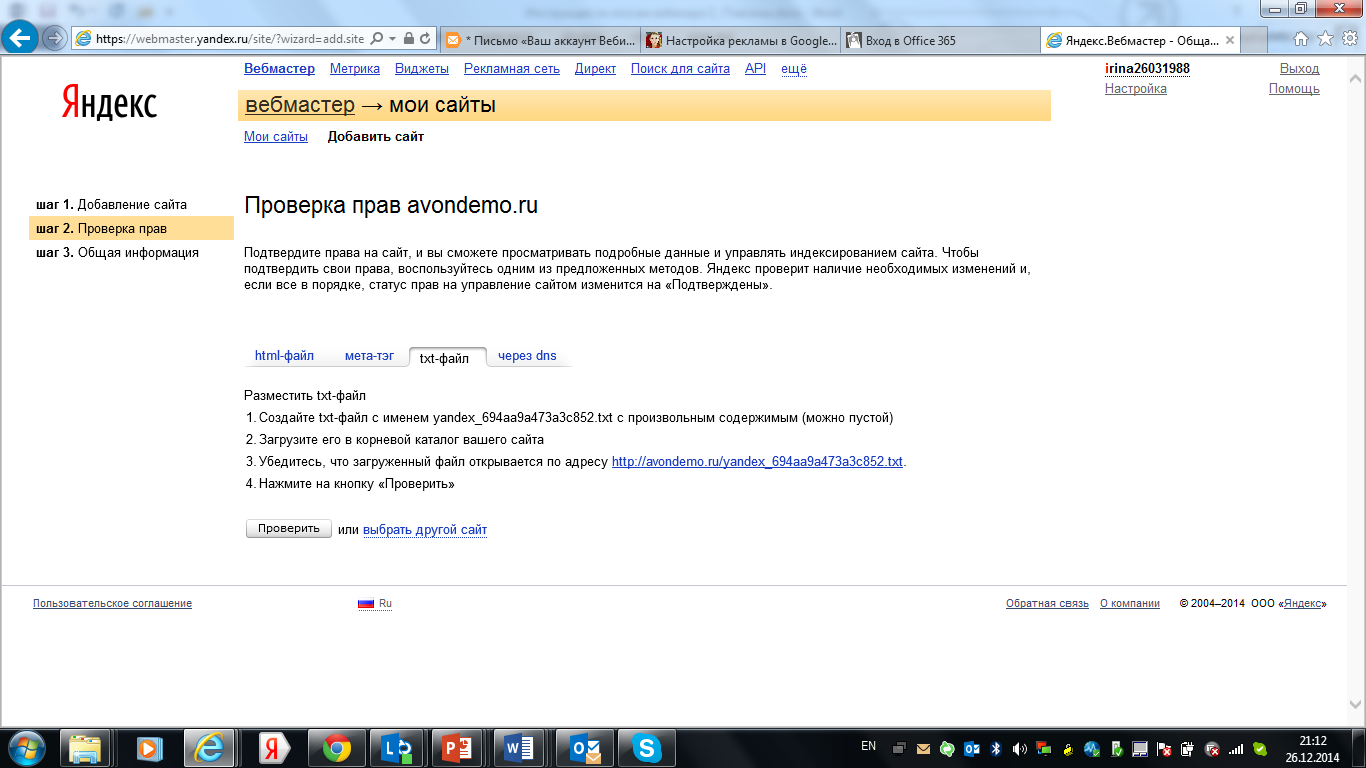Open Skype from taskbar
This screenshot has width=1366, height=768.
647,748
